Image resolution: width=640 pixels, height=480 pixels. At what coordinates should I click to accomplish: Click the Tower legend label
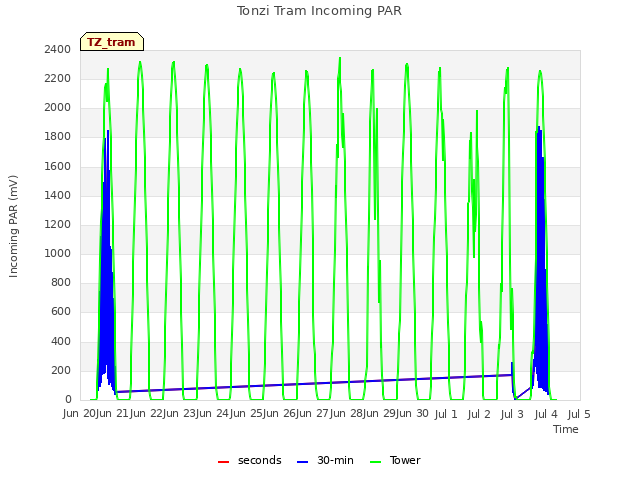click(405, 460)
